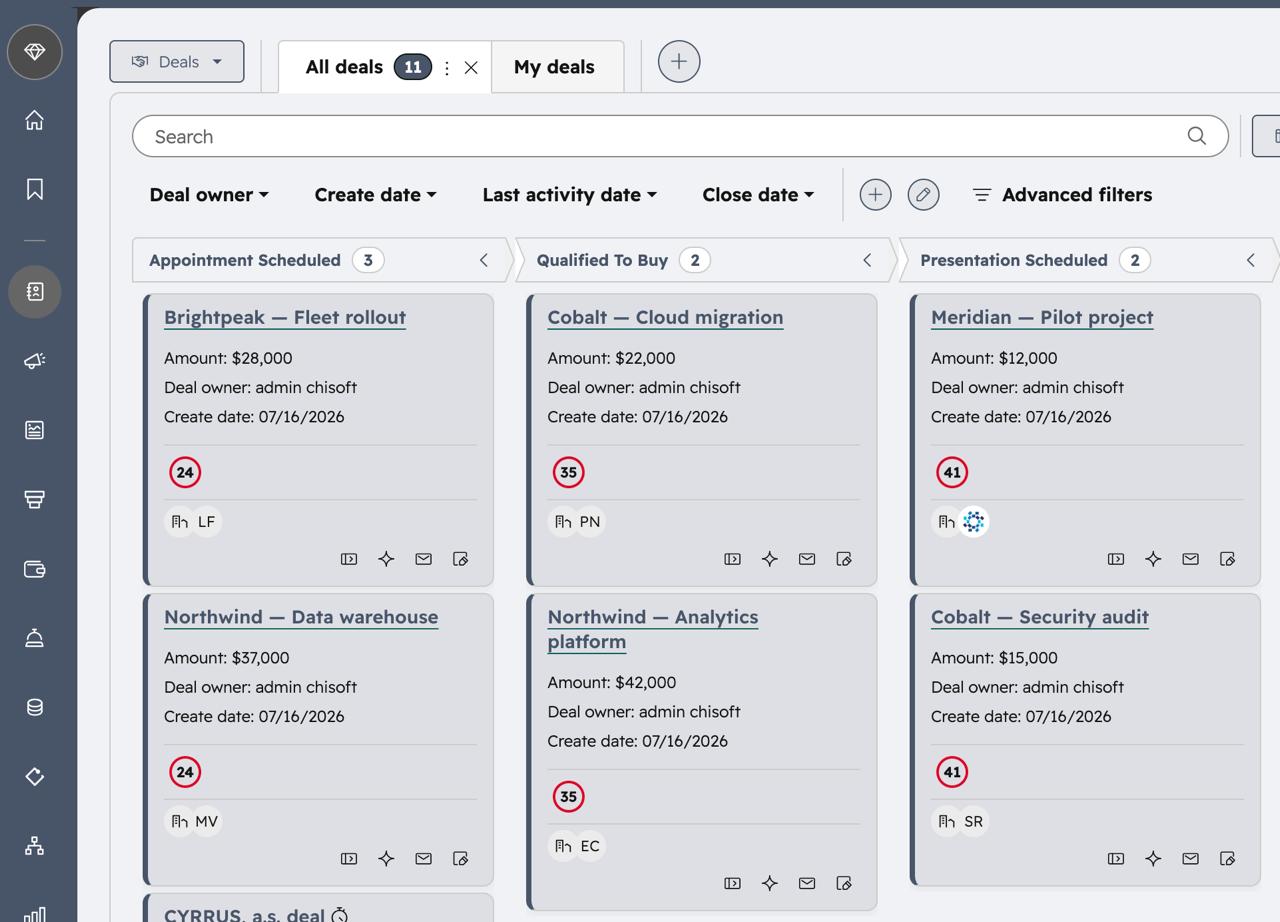Click the LF contact avatar on Brightpeak card

[206, 522]
